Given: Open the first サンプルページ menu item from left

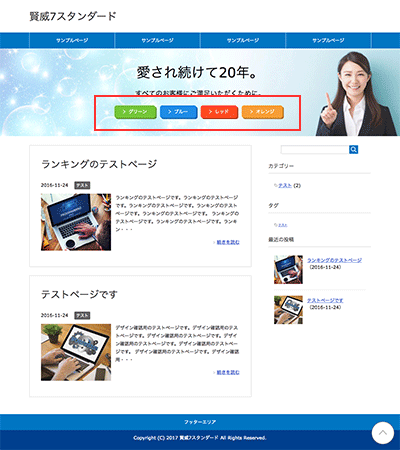Looking at the screenshot, I should pyautogui.click(x=72, y=40).
